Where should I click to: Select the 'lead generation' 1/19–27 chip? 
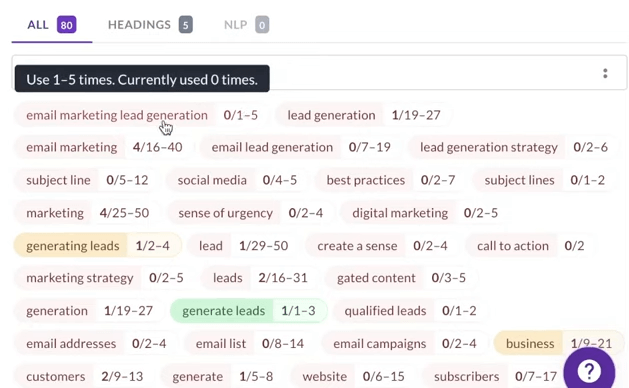[x=364, y=115]
